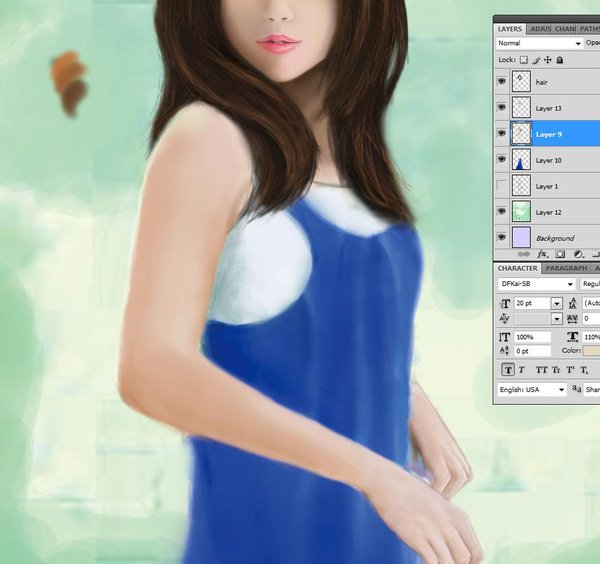Toggle Small Caps Tr button
Viewport: 600px width, 564px height.
click(x=556, y=370)
